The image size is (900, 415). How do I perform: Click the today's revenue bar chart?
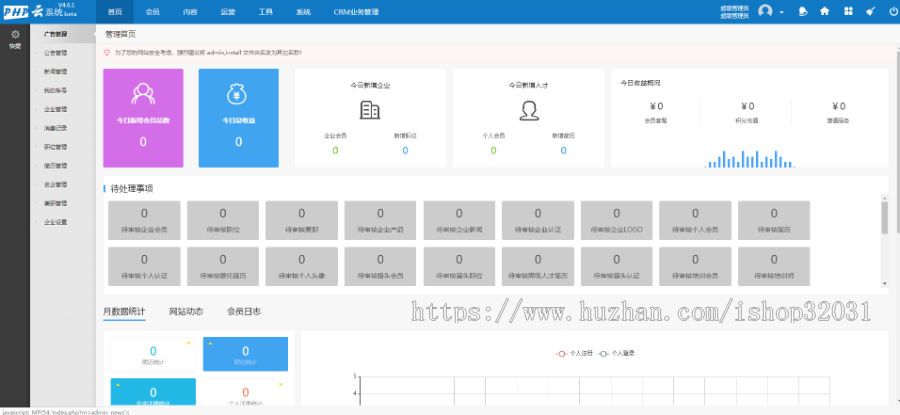click(x=750, y=159)
